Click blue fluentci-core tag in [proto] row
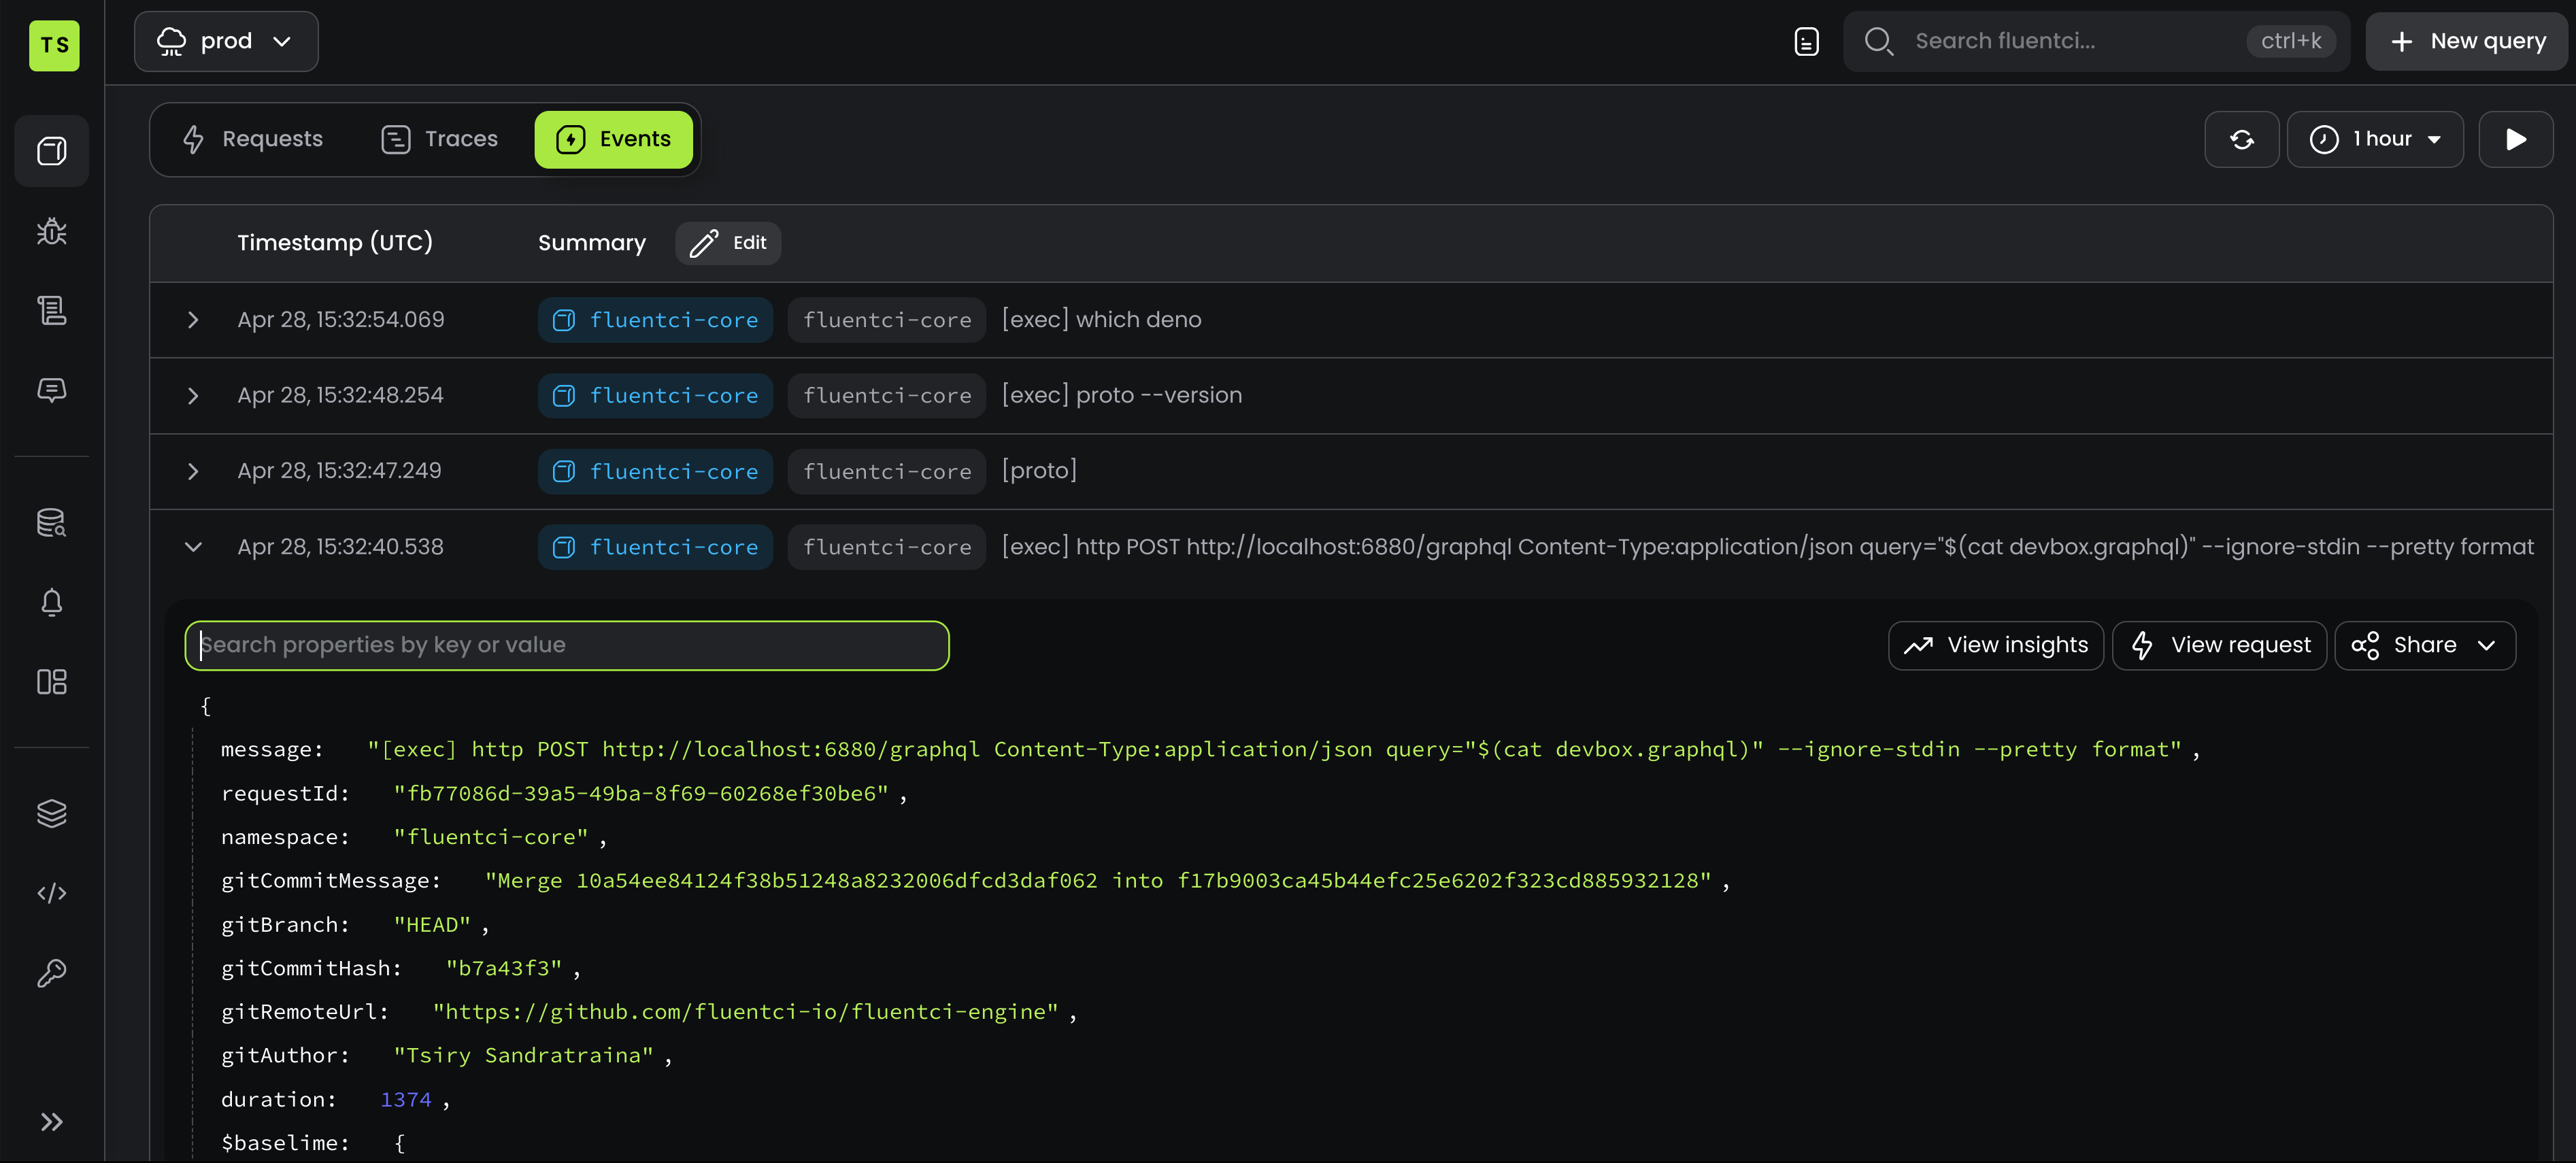2576x1163 pixels. [655, 471]
